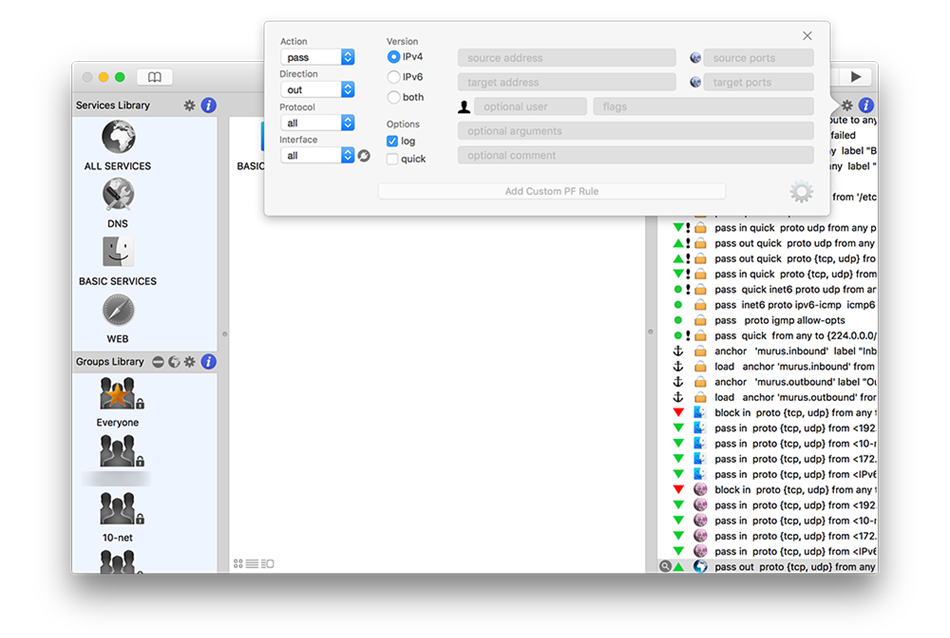Open the ALL SERVICES globe icon
The height and width of the screenshot is (638, 950).
pyautogui.click(x=118, y=138)
